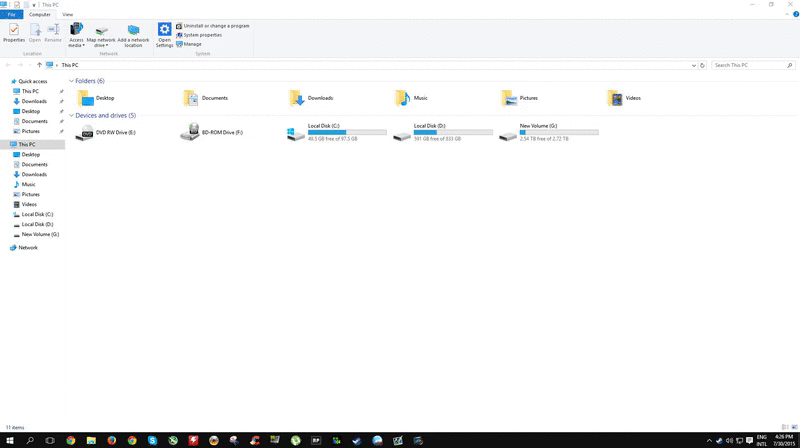
Task: Select the Documents folder in main pane
Action: pyautogui.click(x=206, y=98)
